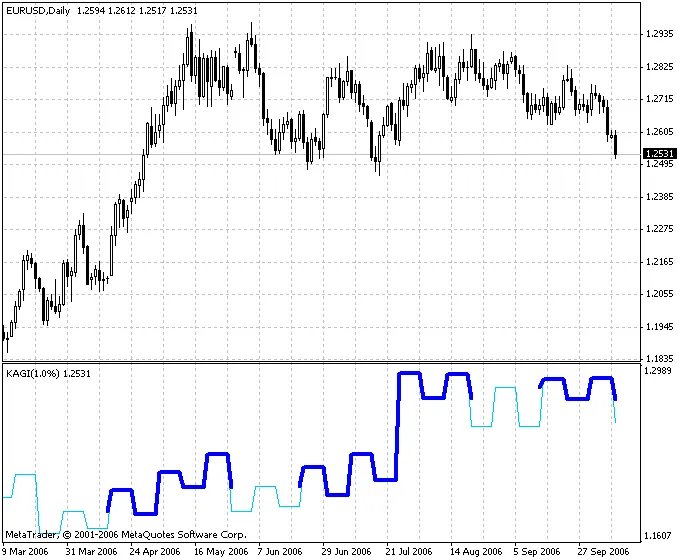Click the MetaTrader MetaQuotes copyright text
Viewport: 680px width, 560px height.
[125, 534]
